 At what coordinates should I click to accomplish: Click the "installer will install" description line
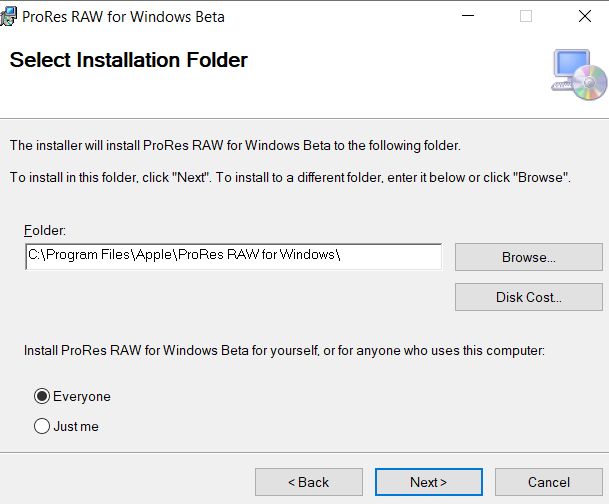(x=235, y=145)
